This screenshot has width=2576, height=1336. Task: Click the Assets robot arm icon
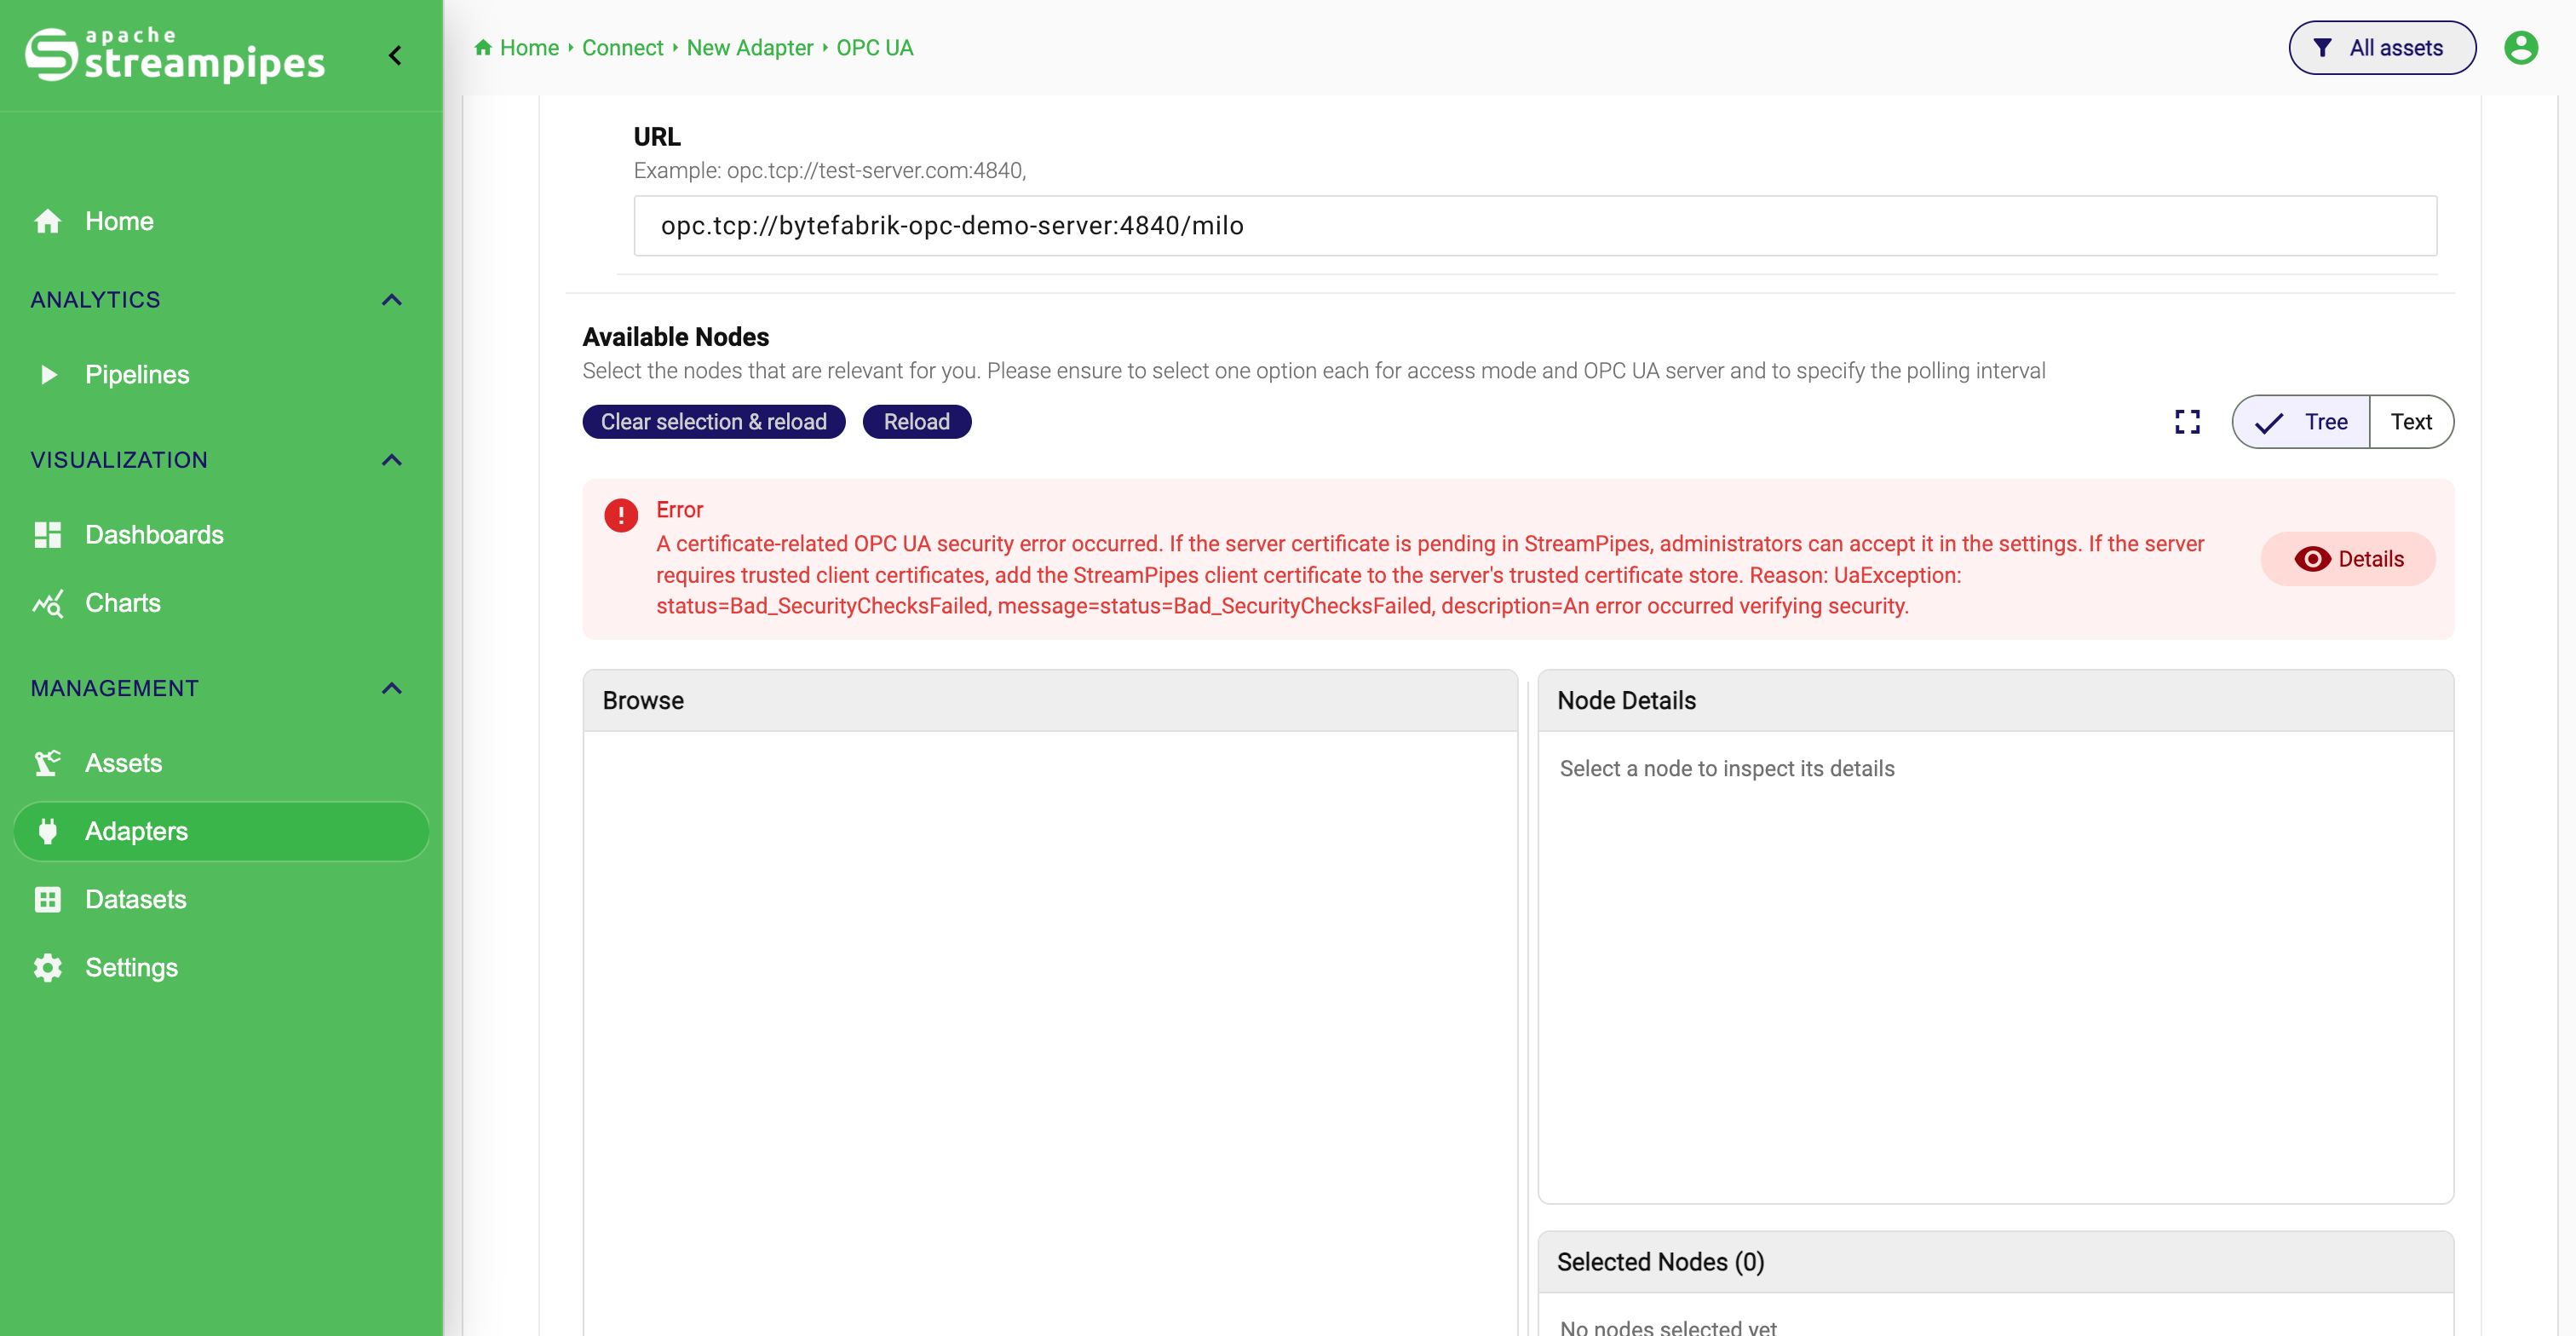coord(48,763)
